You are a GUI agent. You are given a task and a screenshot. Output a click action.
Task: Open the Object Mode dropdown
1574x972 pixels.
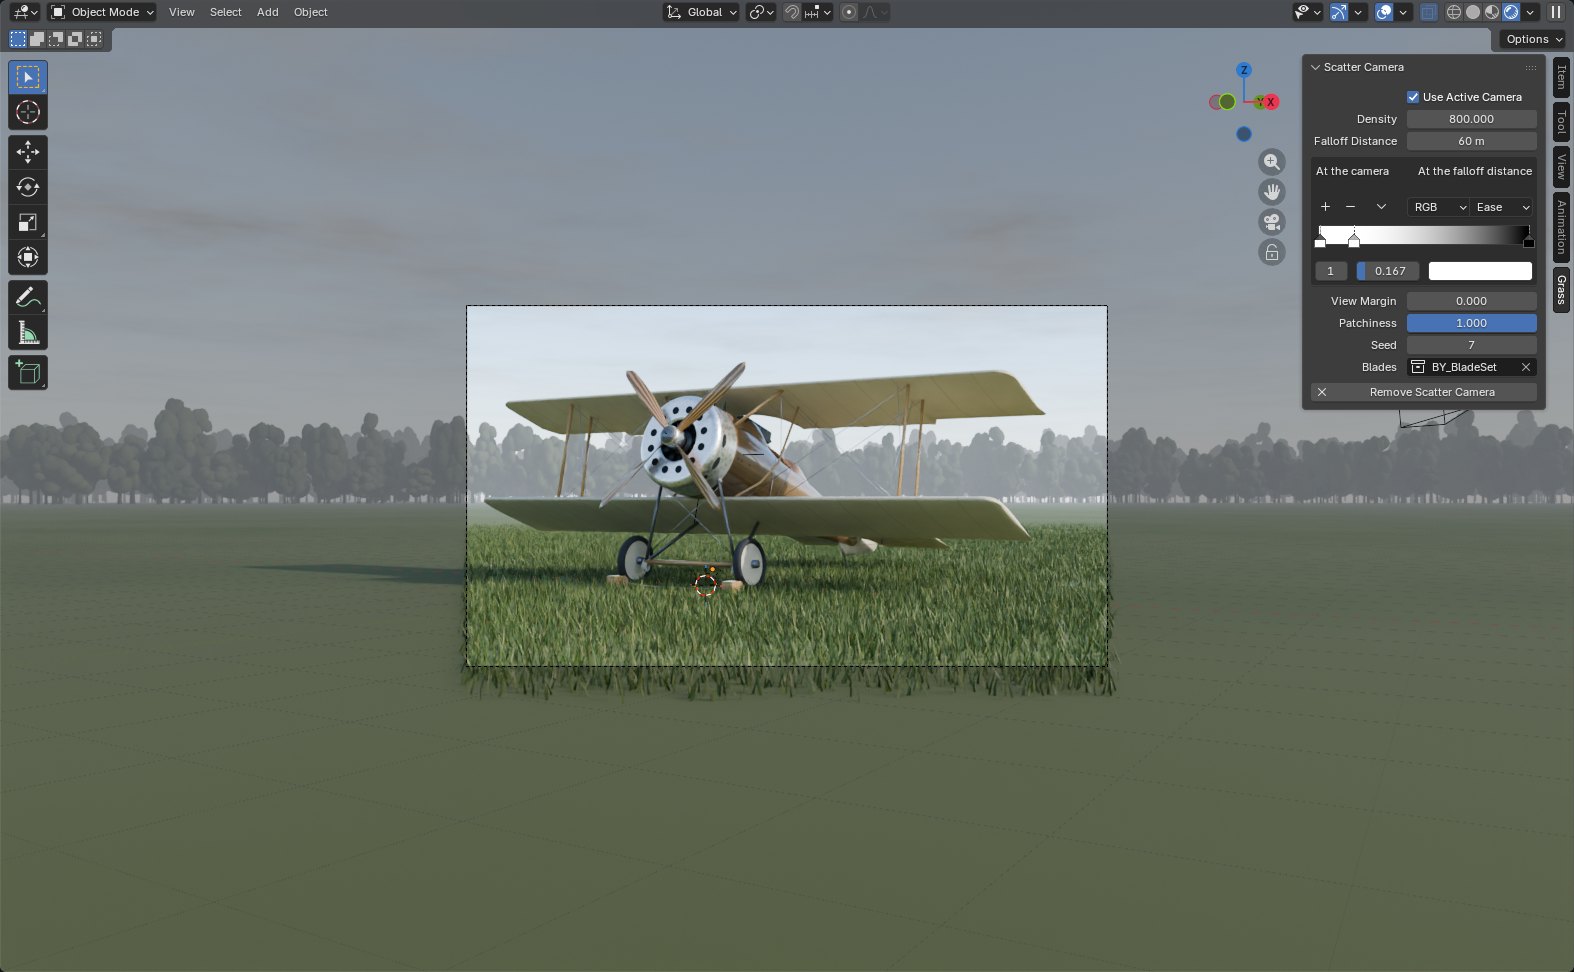pos(103,12)
